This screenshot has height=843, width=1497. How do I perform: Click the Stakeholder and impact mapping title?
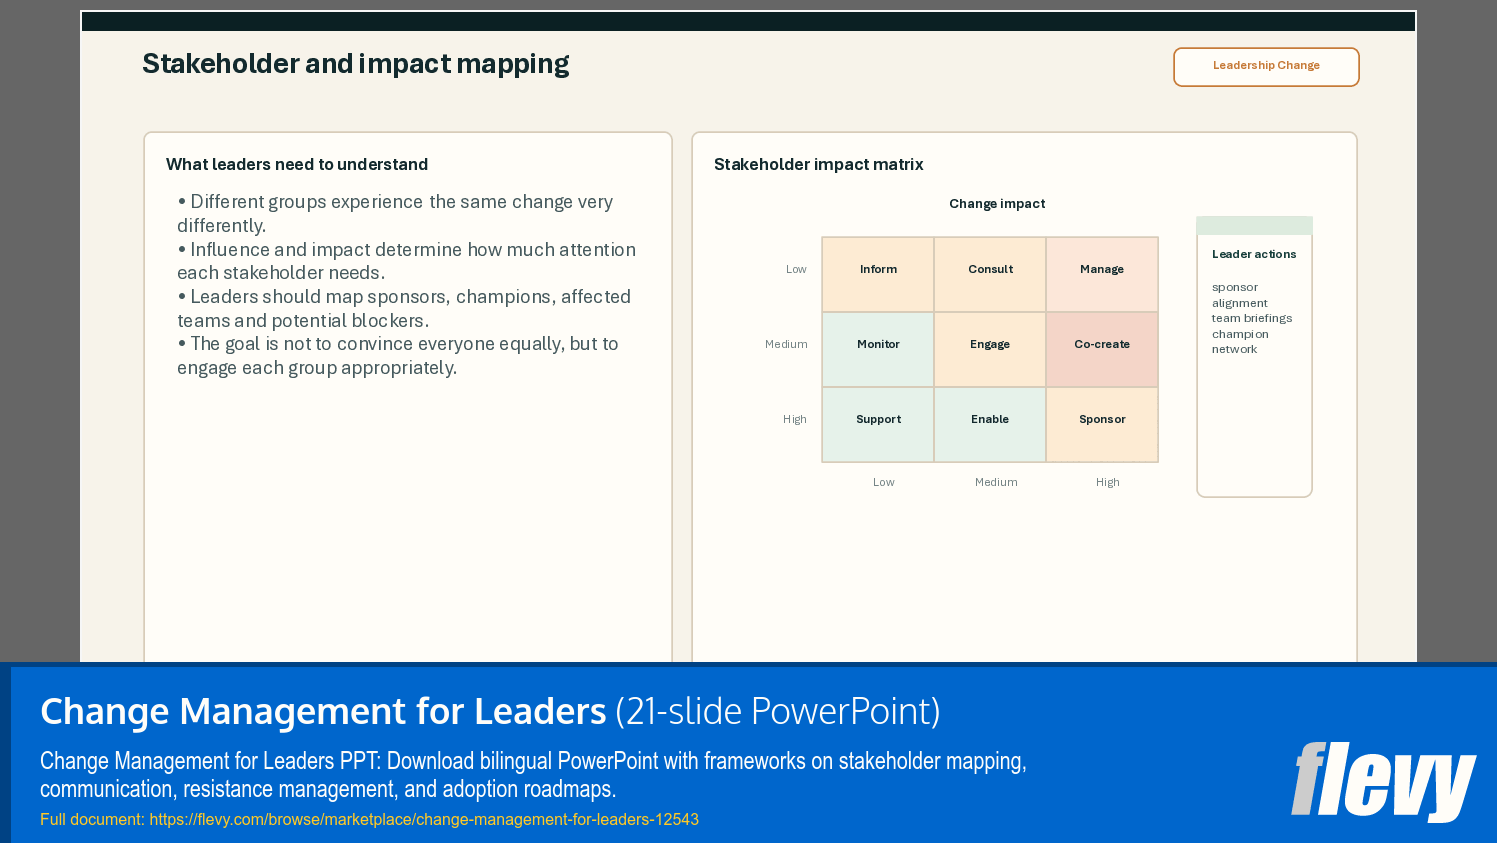356,64
